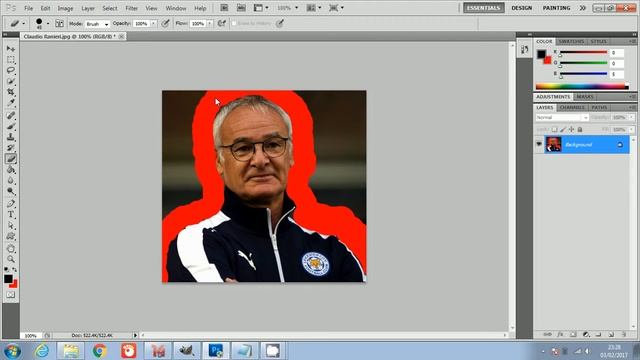Screen dimensions: 640x360
Task: Select the Pen tool
Action: 11,204
